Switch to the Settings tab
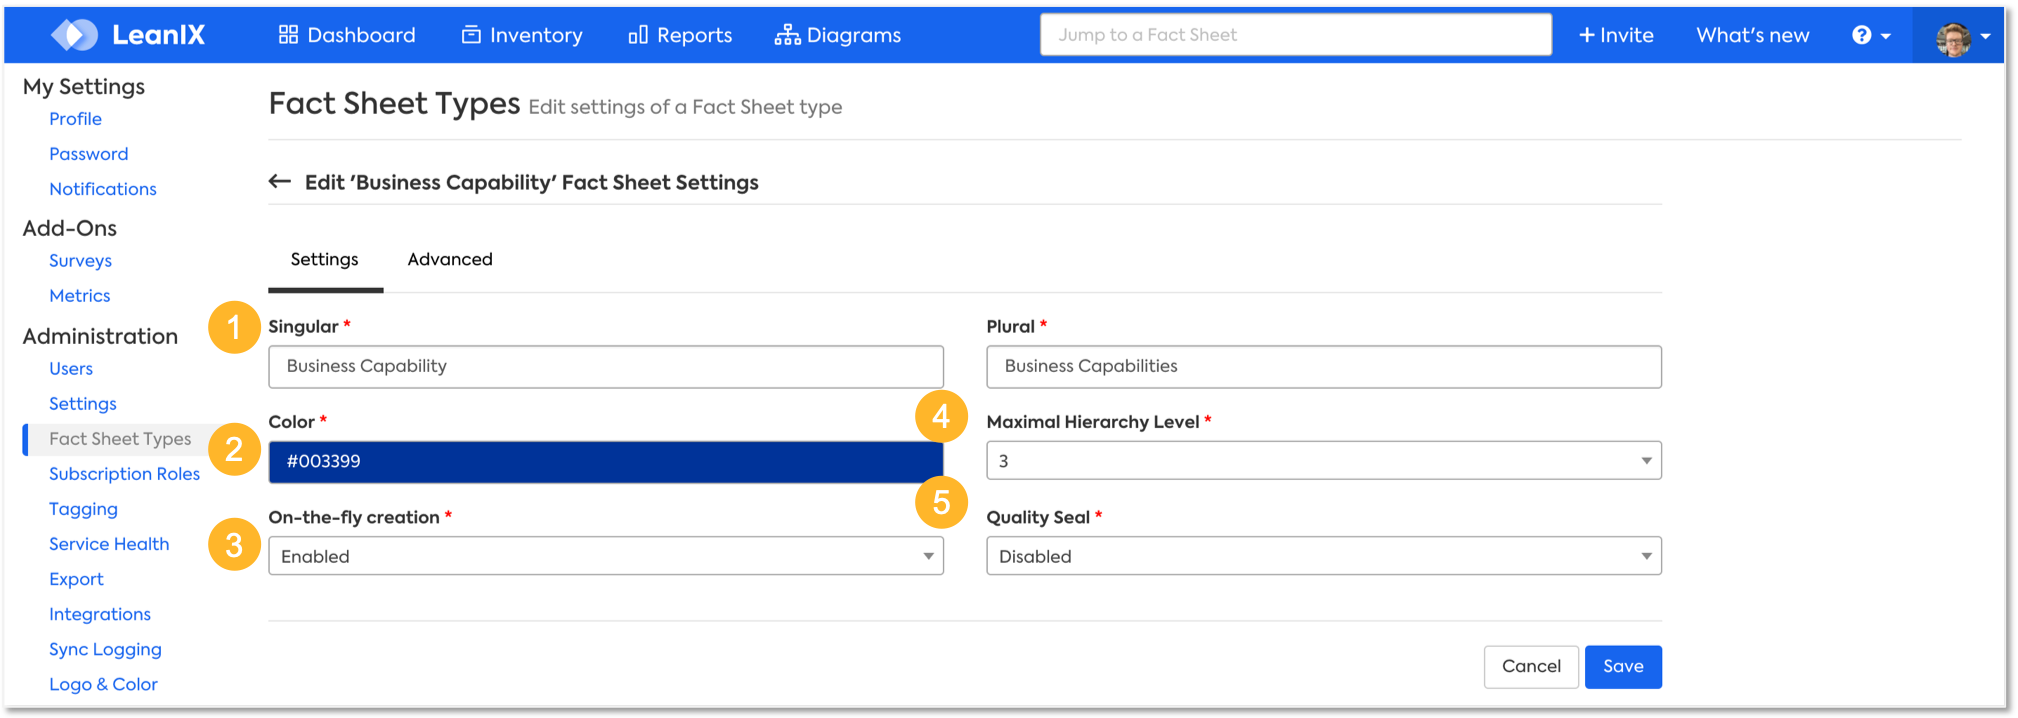This screenshot has height=718, width=2018. click(x=325, y=260)
